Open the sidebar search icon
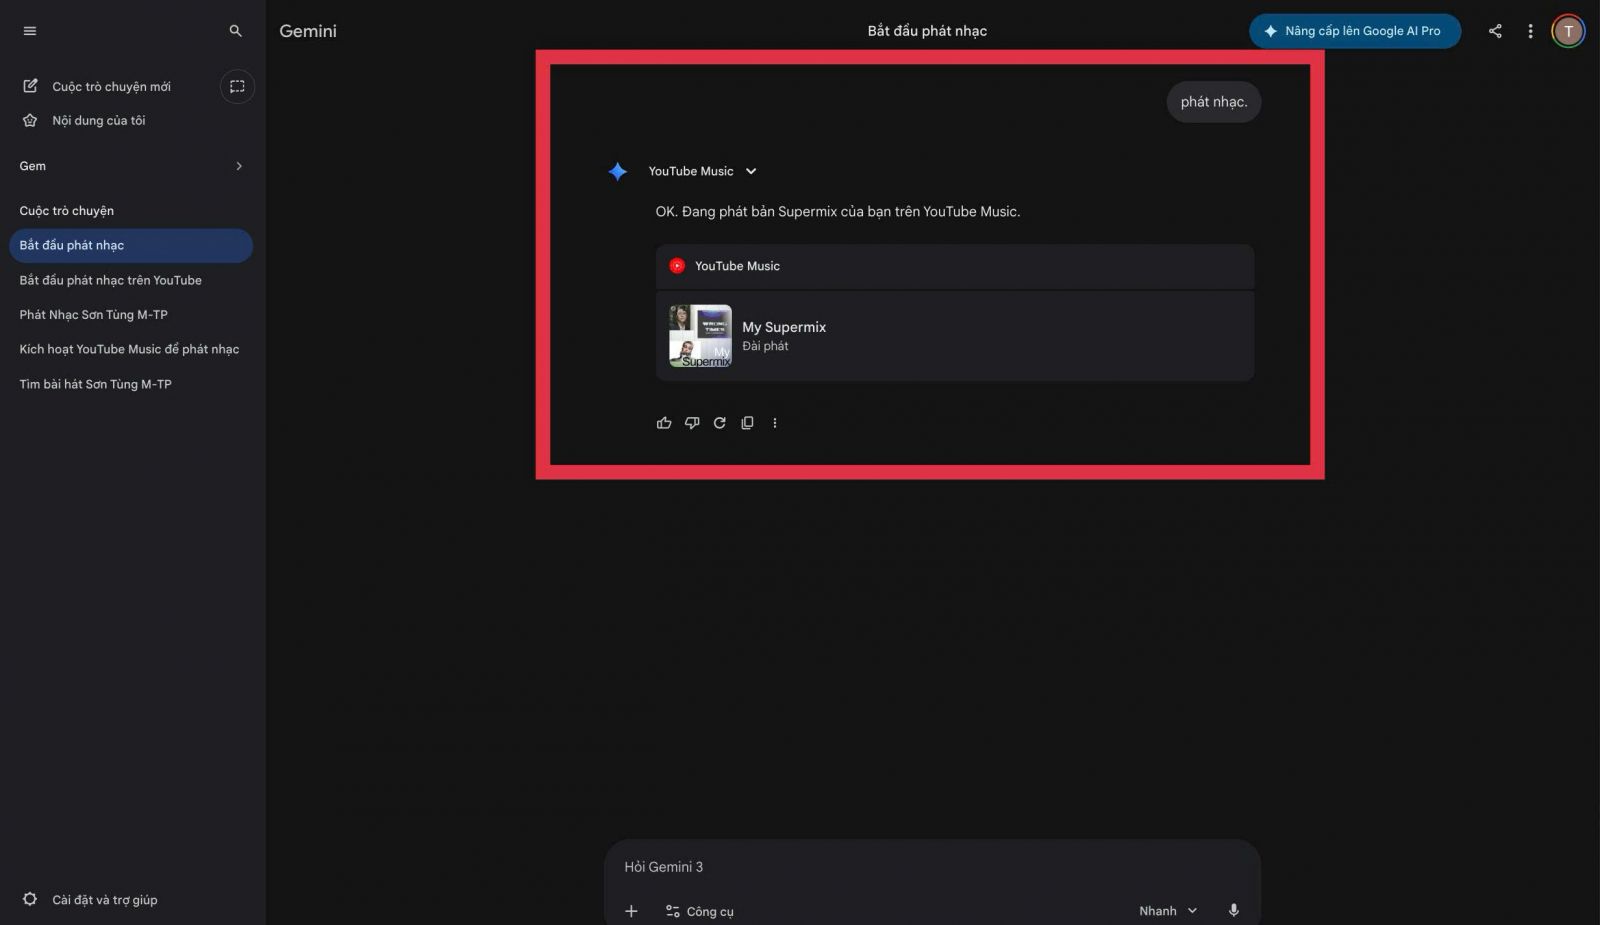The height and width of the screenshot is (925, 1600). click(x=235, y=31)
